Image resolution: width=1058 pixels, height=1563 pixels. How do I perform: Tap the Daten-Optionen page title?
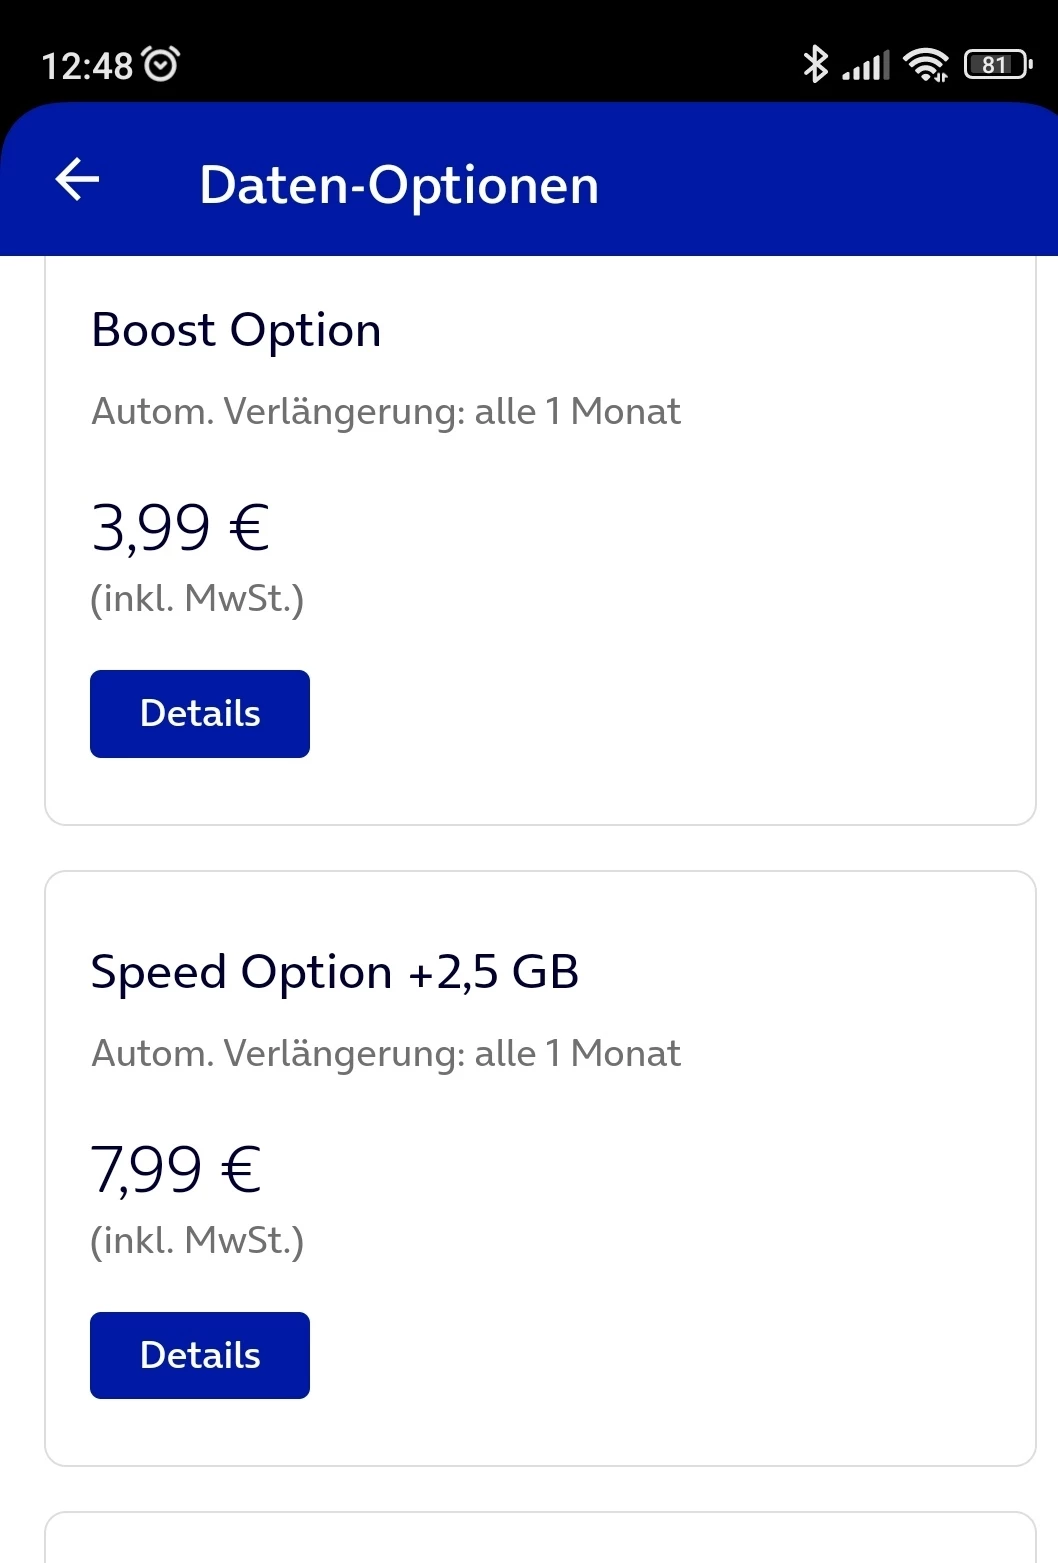399,185
